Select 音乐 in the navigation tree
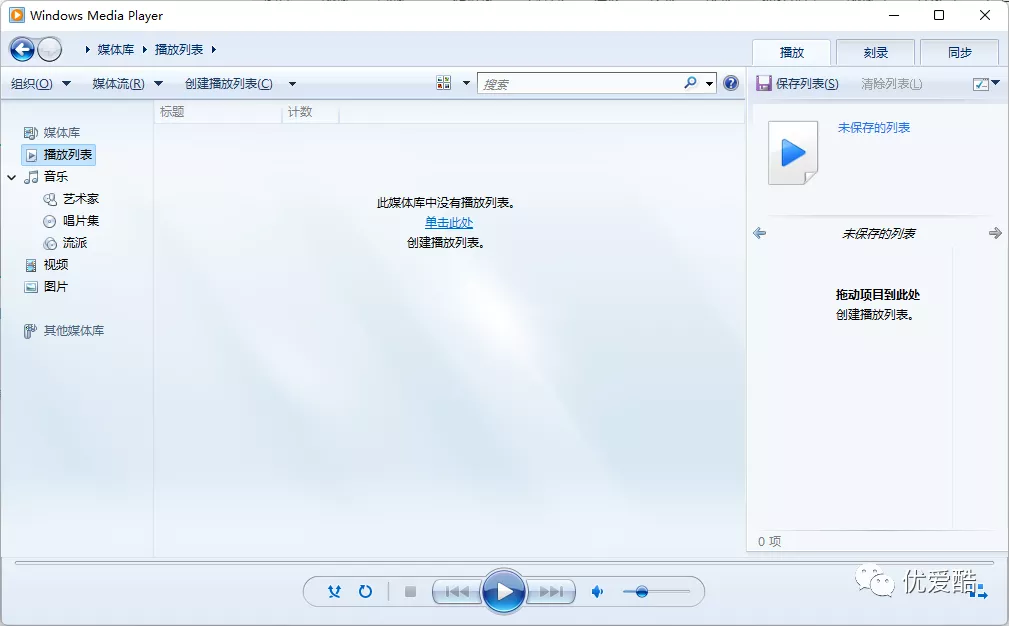This screenshot has height=626, width=1009. (x=56, y=176)
